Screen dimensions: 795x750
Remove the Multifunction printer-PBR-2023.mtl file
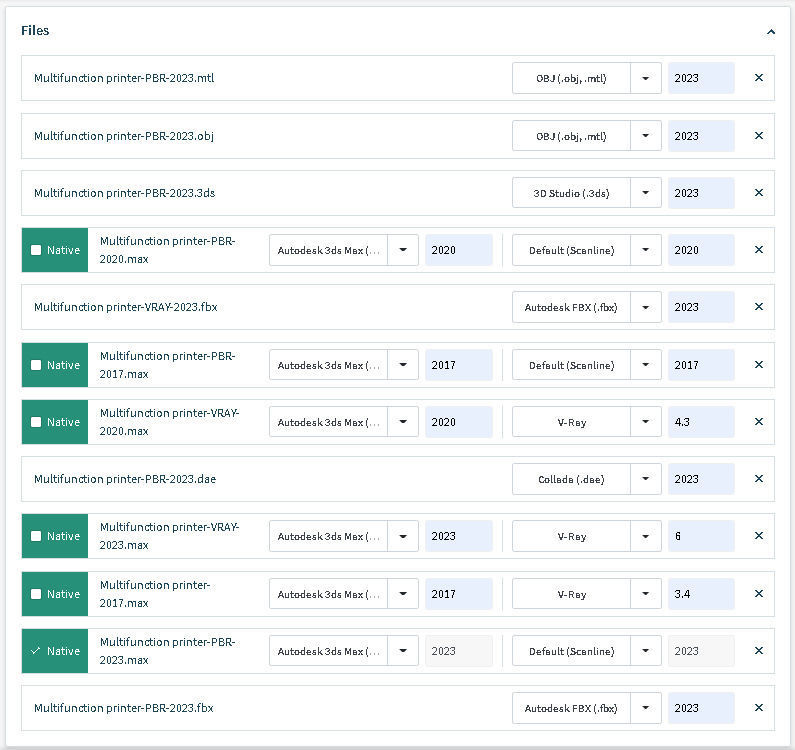click(x=759, y=78)
